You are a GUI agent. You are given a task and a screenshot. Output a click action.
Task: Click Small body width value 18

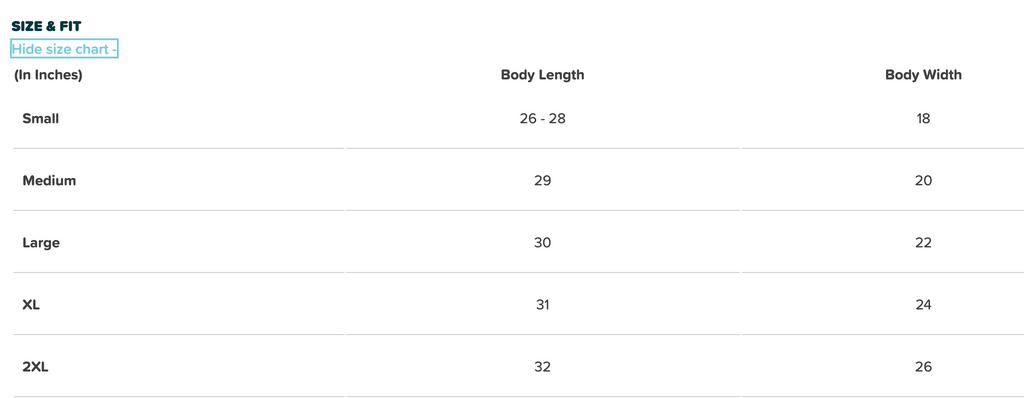click(x=923, y=119)
